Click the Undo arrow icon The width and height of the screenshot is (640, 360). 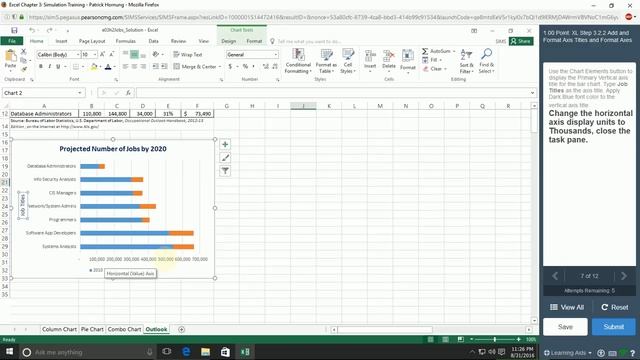click(32, 30)
